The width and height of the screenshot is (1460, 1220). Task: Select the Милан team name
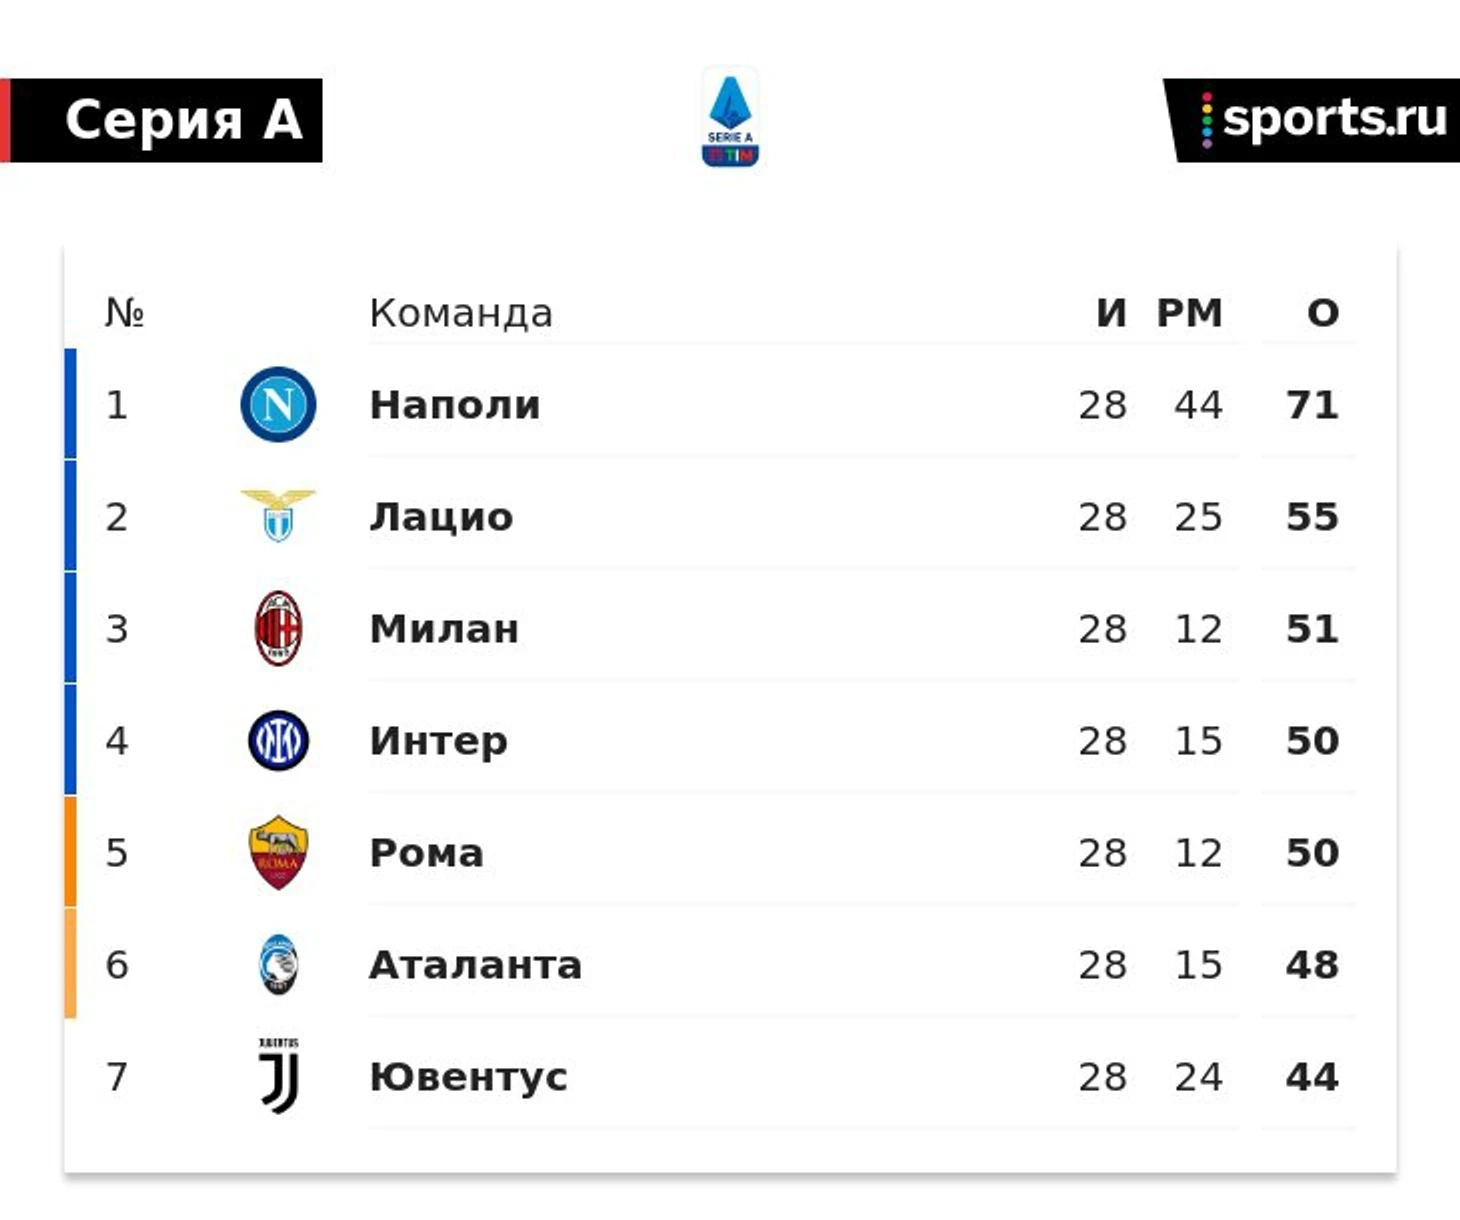(x=444, y=629)
